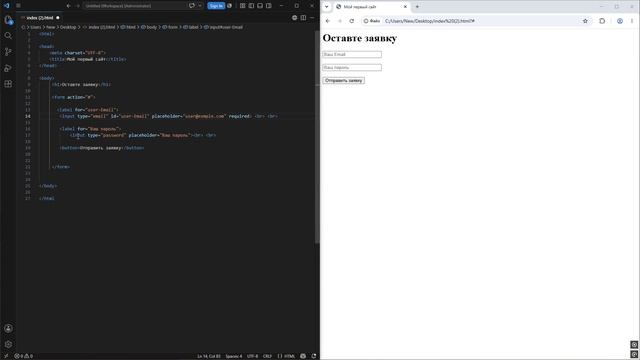
Task: Click the Файл site info chip in Chrome
Action: click(x=372, y=21)
